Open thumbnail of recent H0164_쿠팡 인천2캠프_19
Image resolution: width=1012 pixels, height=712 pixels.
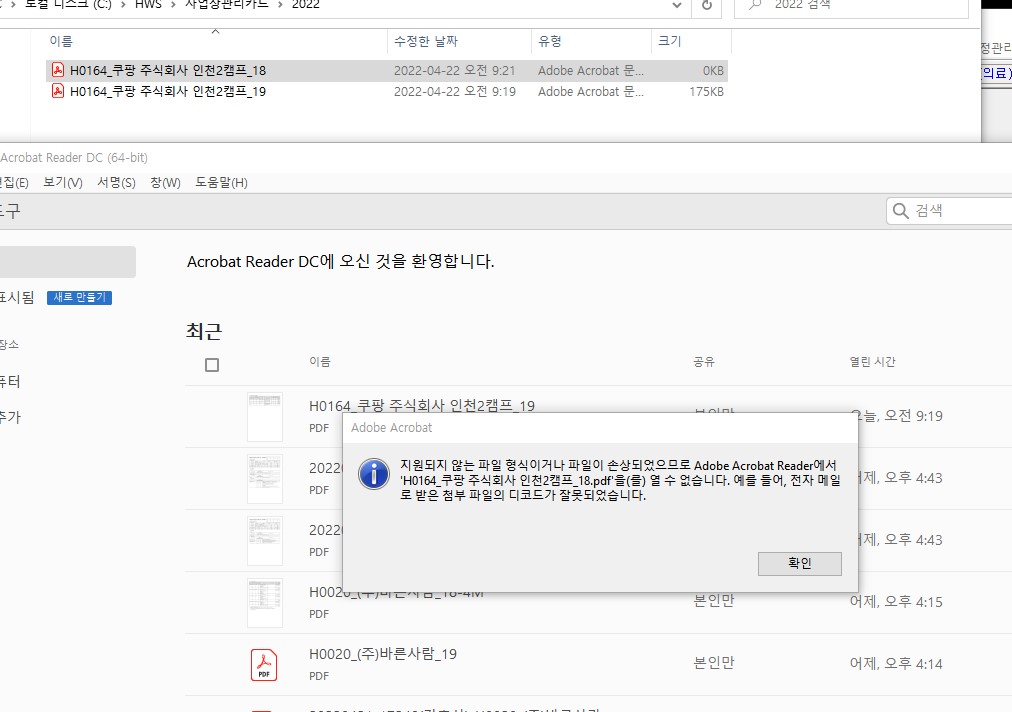coord(265,416)
